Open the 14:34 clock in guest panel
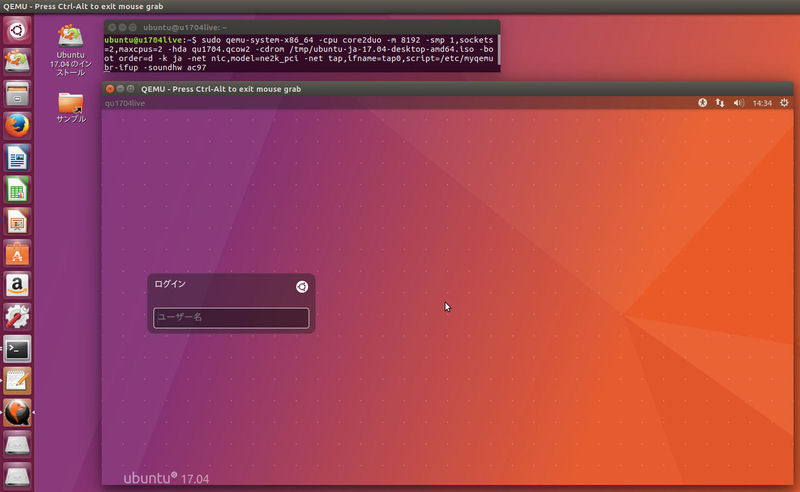Image resolution: width=800 pixels, height=492 pixels. (762, 103)
